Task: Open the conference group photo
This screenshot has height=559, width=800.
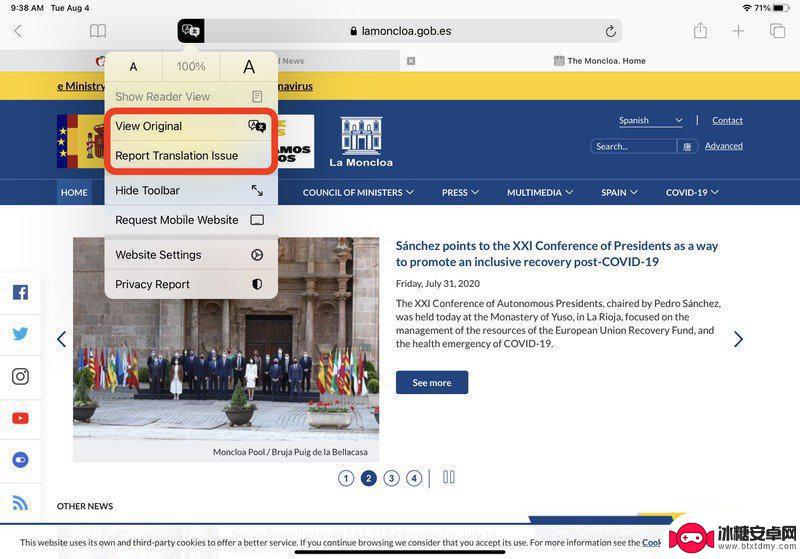Action: (x=226, y=339)
